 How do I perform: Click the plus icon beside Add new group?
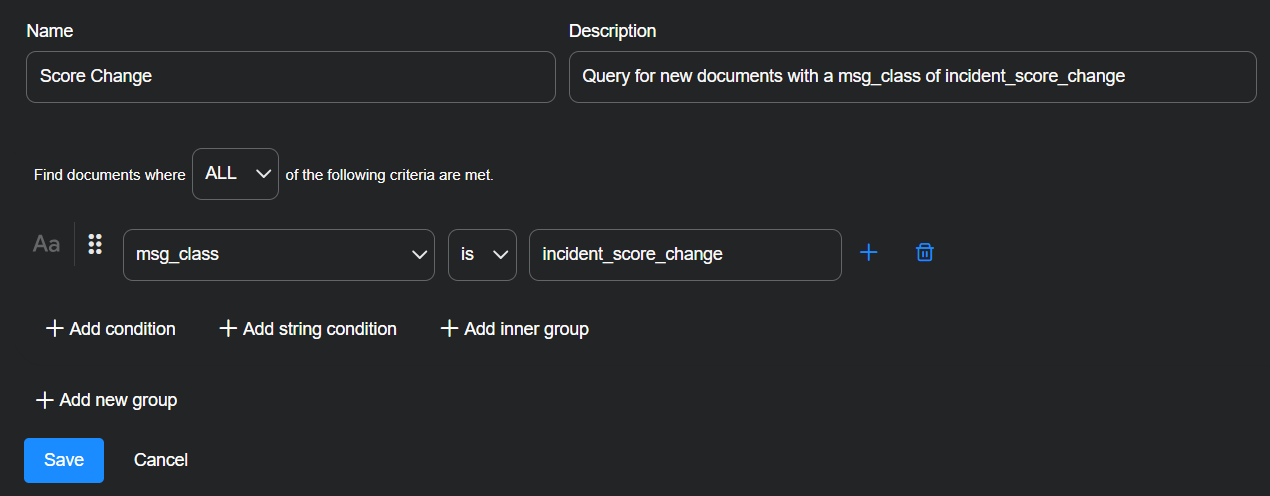point(44,400)
